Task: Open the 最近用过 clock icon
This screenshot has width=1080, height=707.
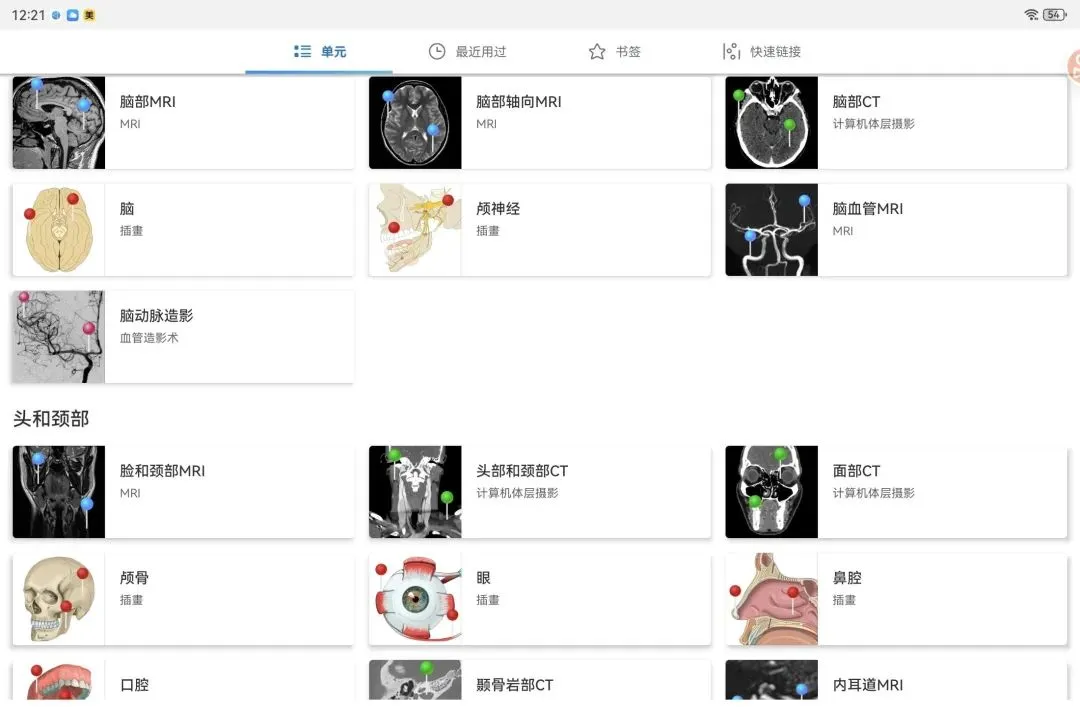Action: coord(437,52)
